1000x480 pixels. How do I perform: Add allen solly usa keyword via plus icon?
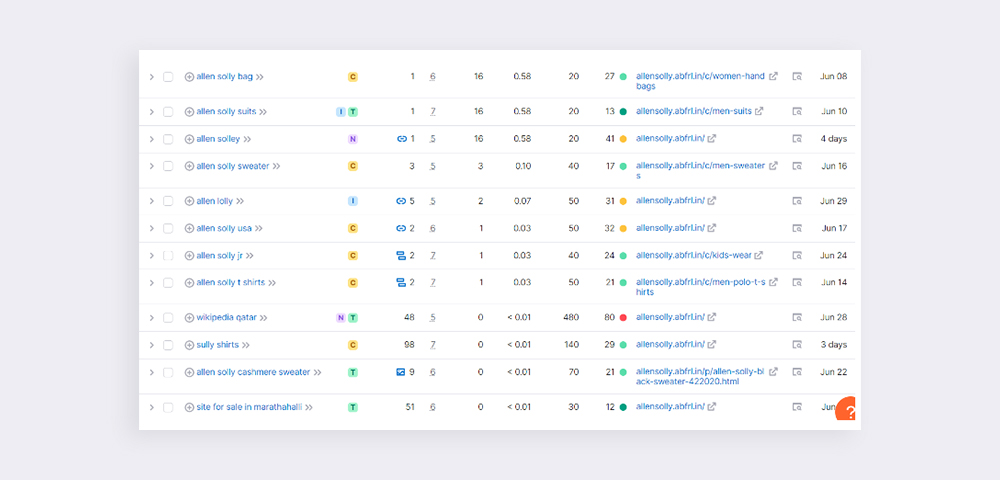click(189, 228)
